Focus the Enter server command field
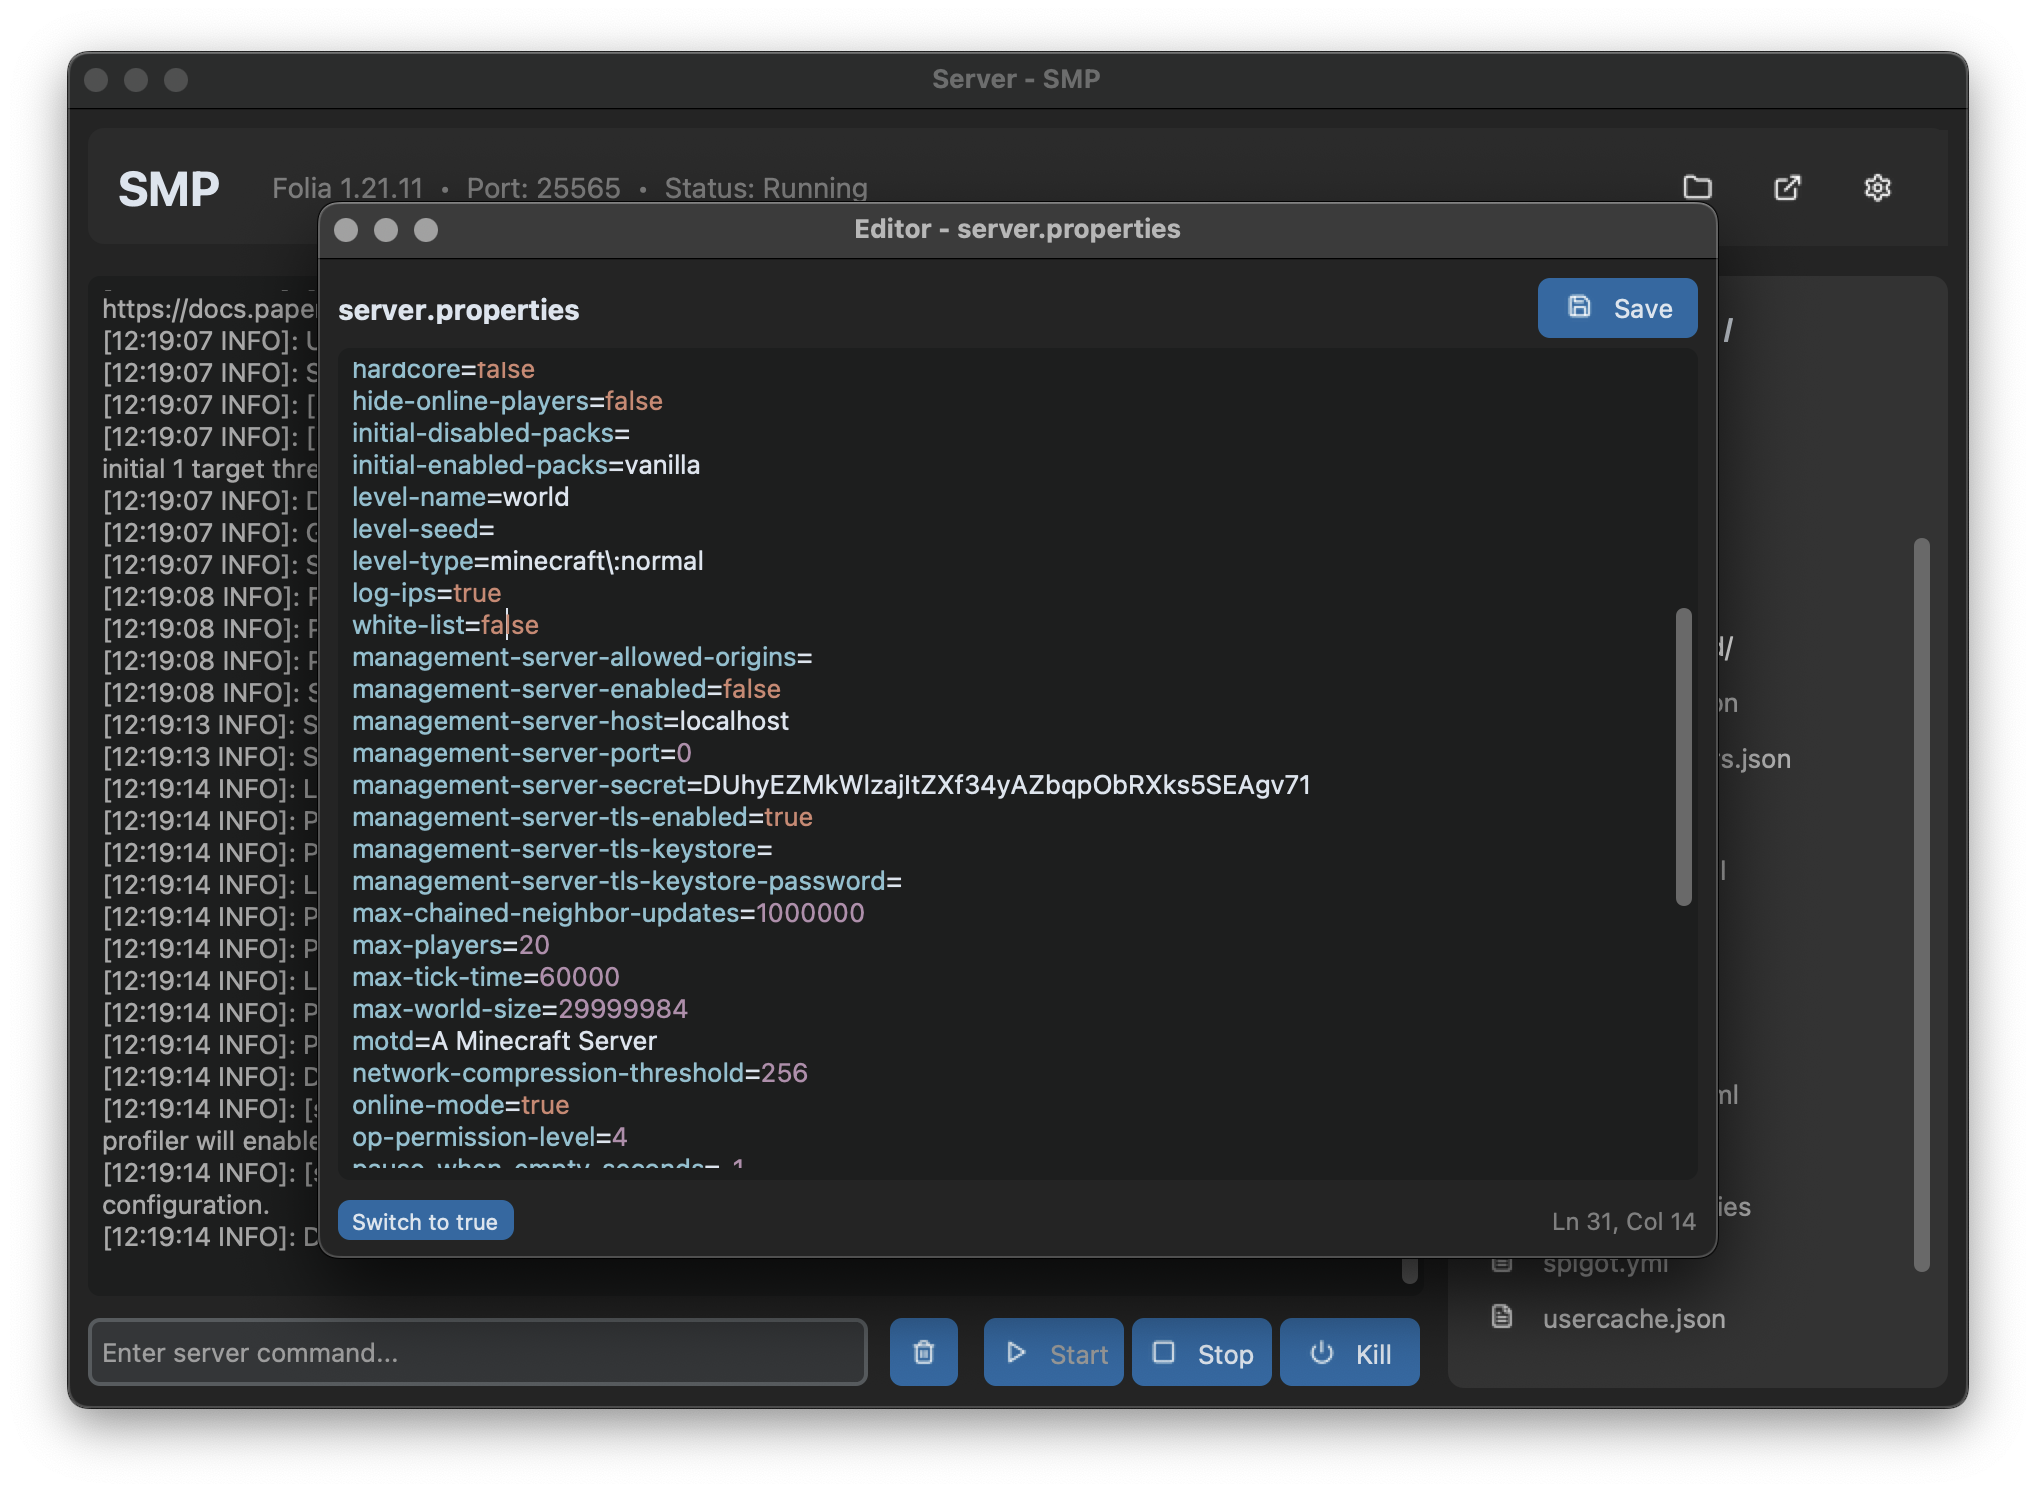 (x=478, y=1352)
